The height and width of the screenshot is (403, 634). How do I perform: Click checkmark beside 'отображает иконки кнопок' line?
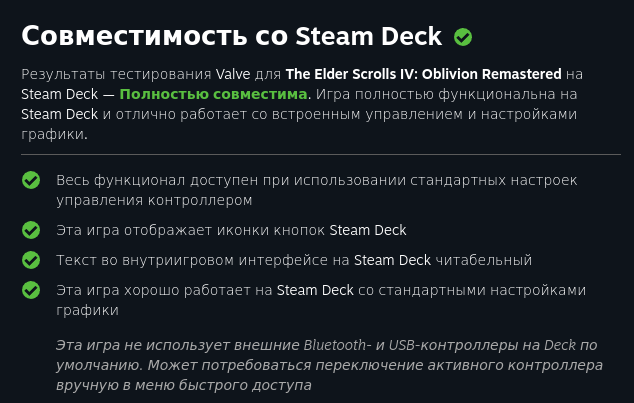point(31,230)
